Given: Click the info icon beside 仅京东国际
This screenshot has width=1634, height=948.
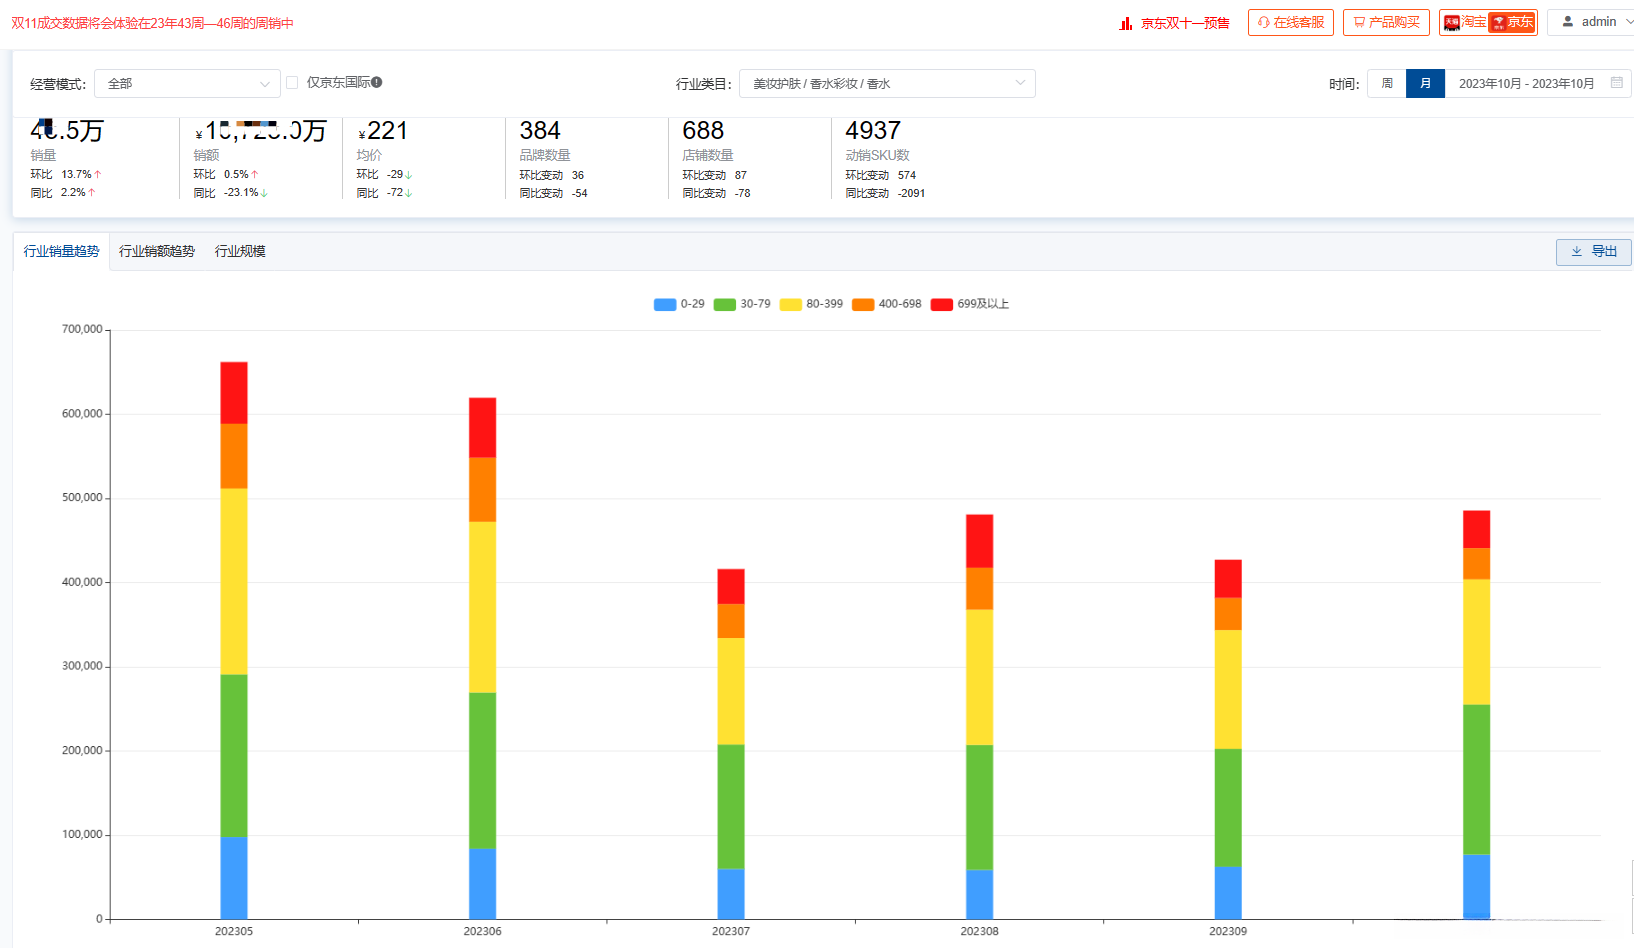Looking at the screenshot, I should [x=377, y=82].
